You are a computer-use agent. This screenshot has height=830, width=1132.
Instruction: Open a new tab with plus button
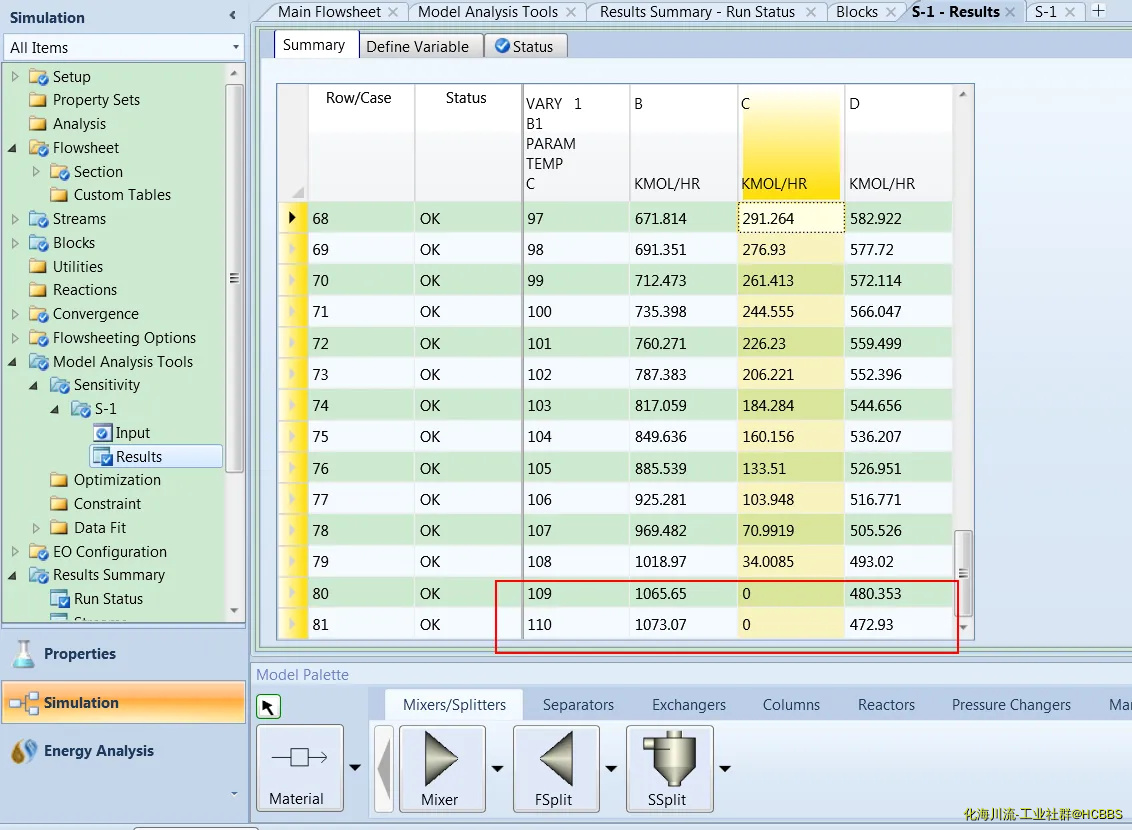pos(1098,11)
